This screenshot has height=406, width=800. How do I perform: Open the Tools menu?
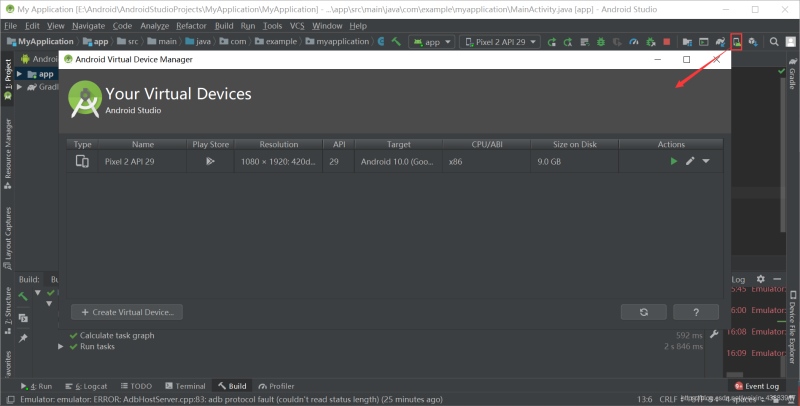click(x=272, y=26)
